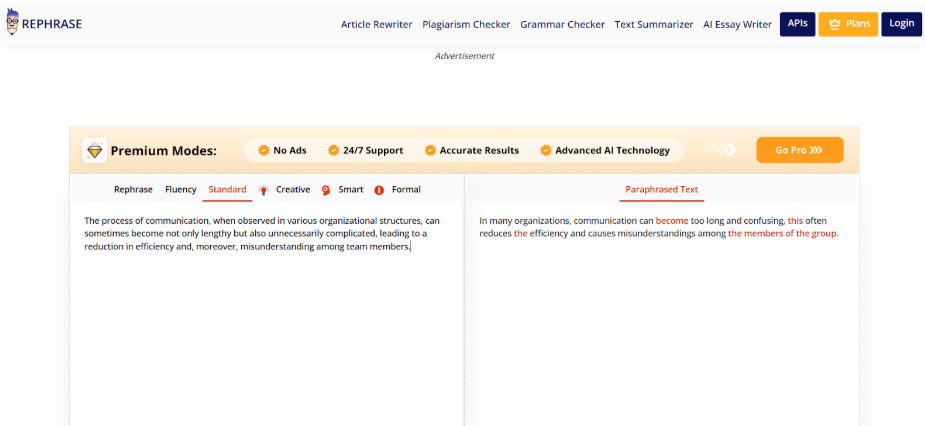Select the Rephrase mode tab
Viewport: 925px width, 426px height.
click(133, 189)
